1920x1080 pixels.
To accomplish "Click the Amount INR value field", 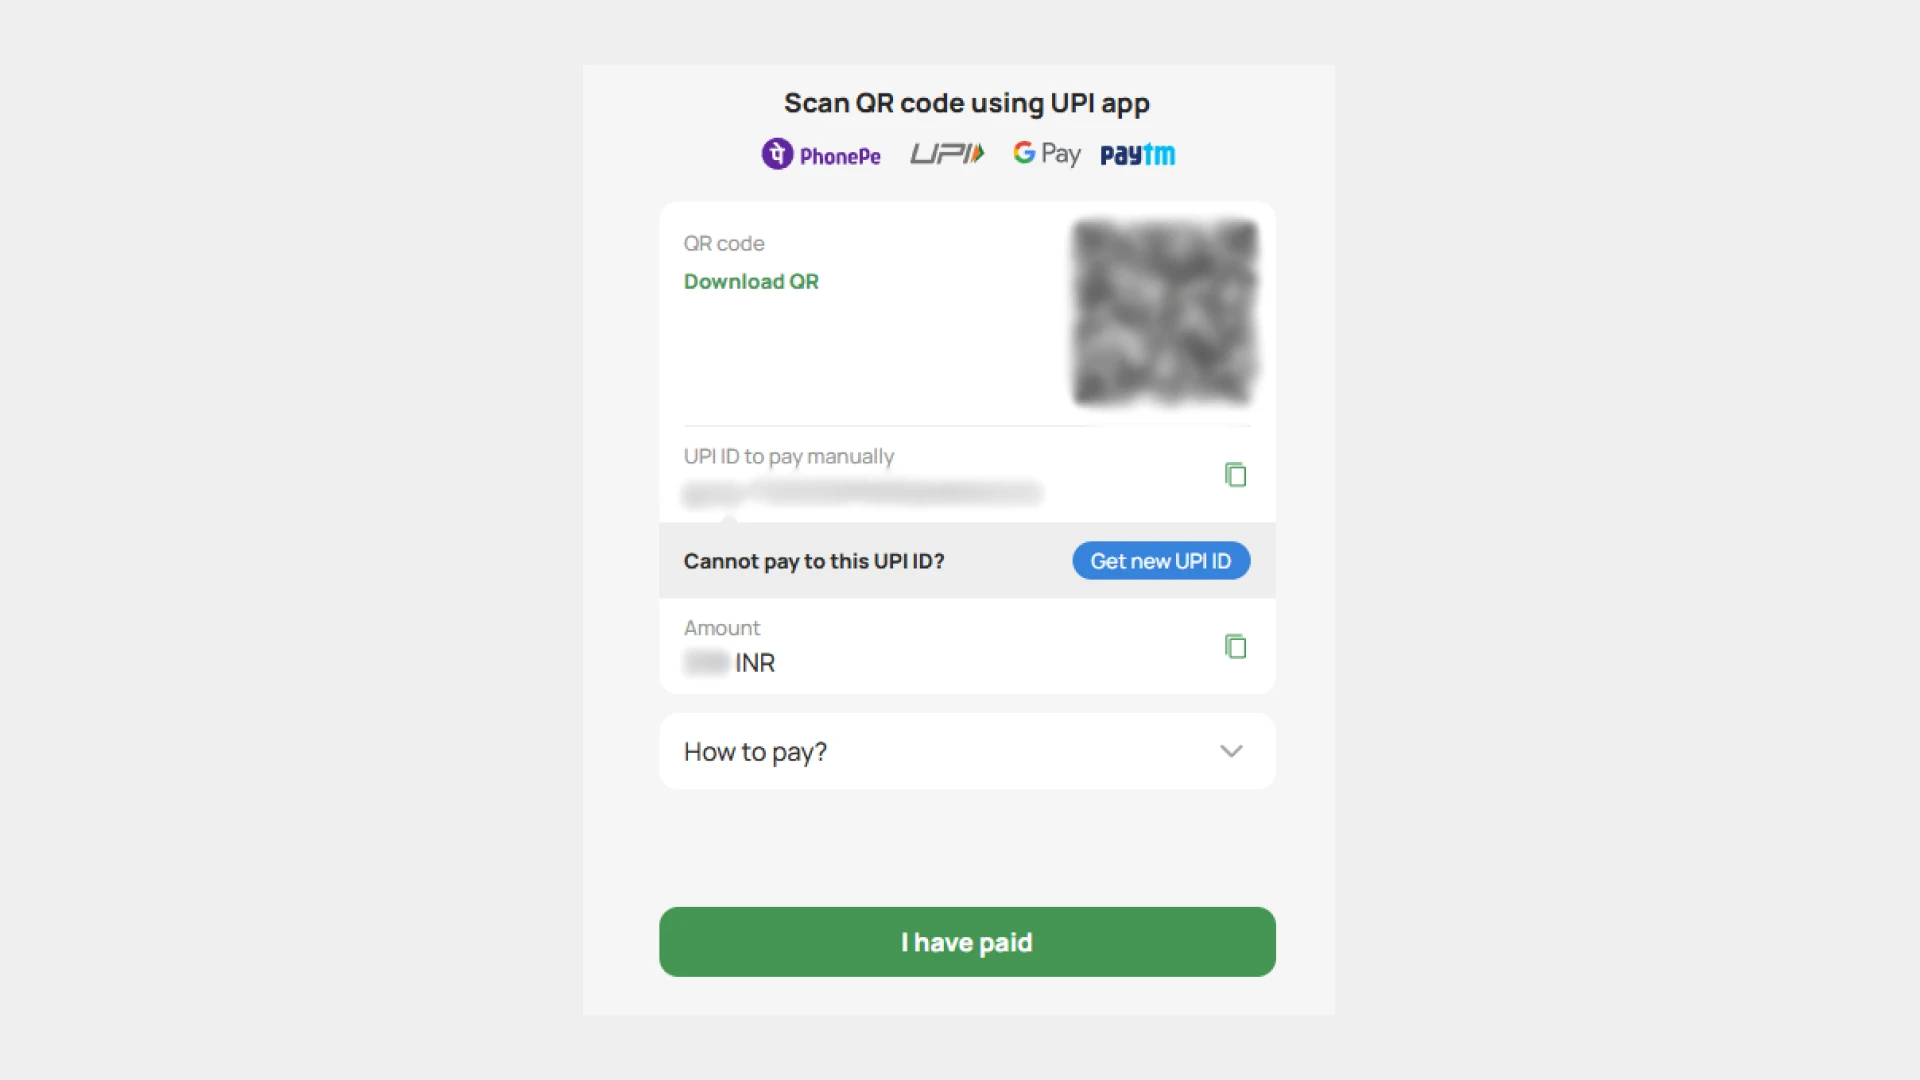I will click(x=729, y=662).
